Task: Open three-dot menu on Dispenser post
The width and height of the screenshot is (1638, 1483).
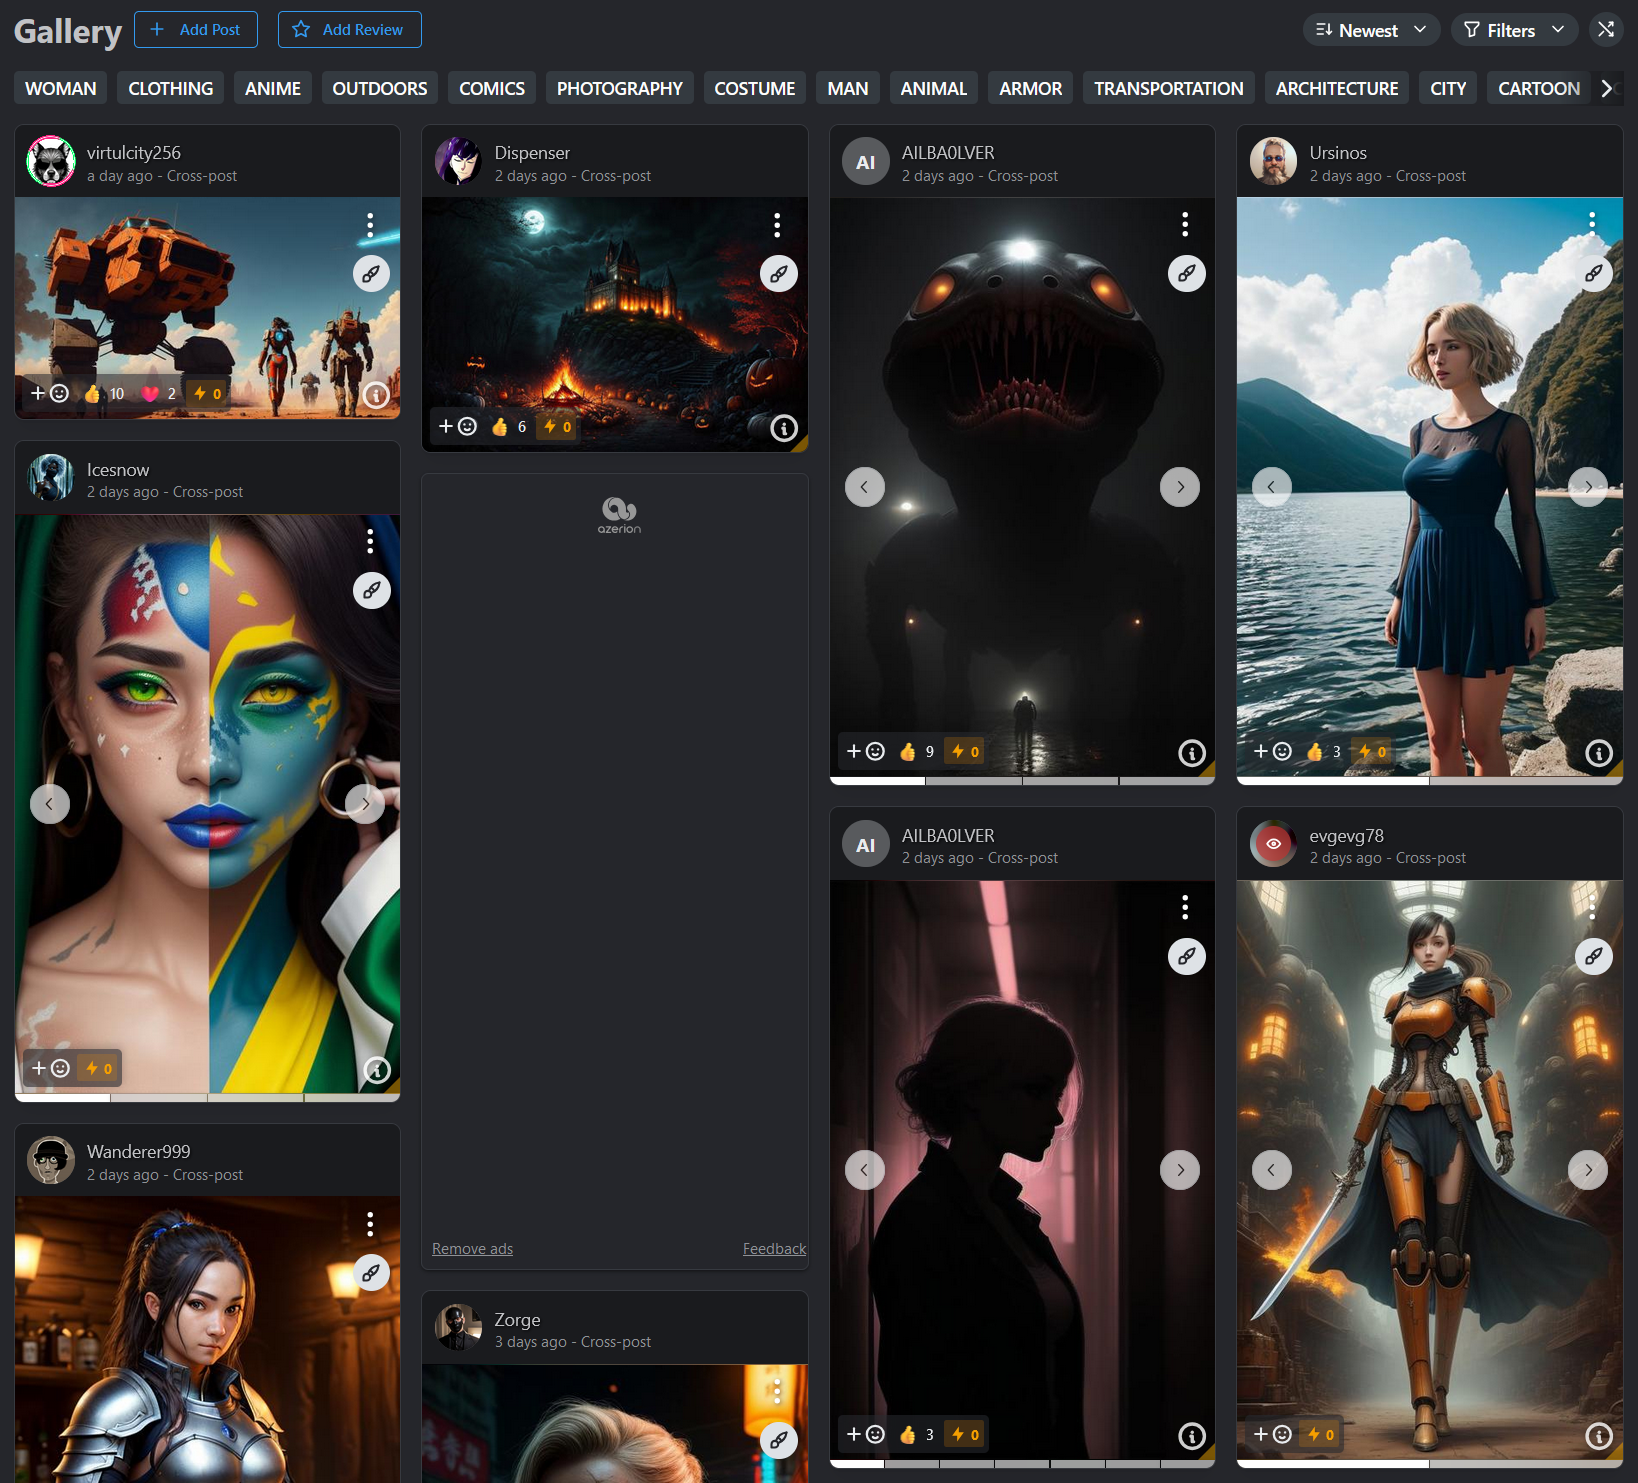Action: pos(777,225)
